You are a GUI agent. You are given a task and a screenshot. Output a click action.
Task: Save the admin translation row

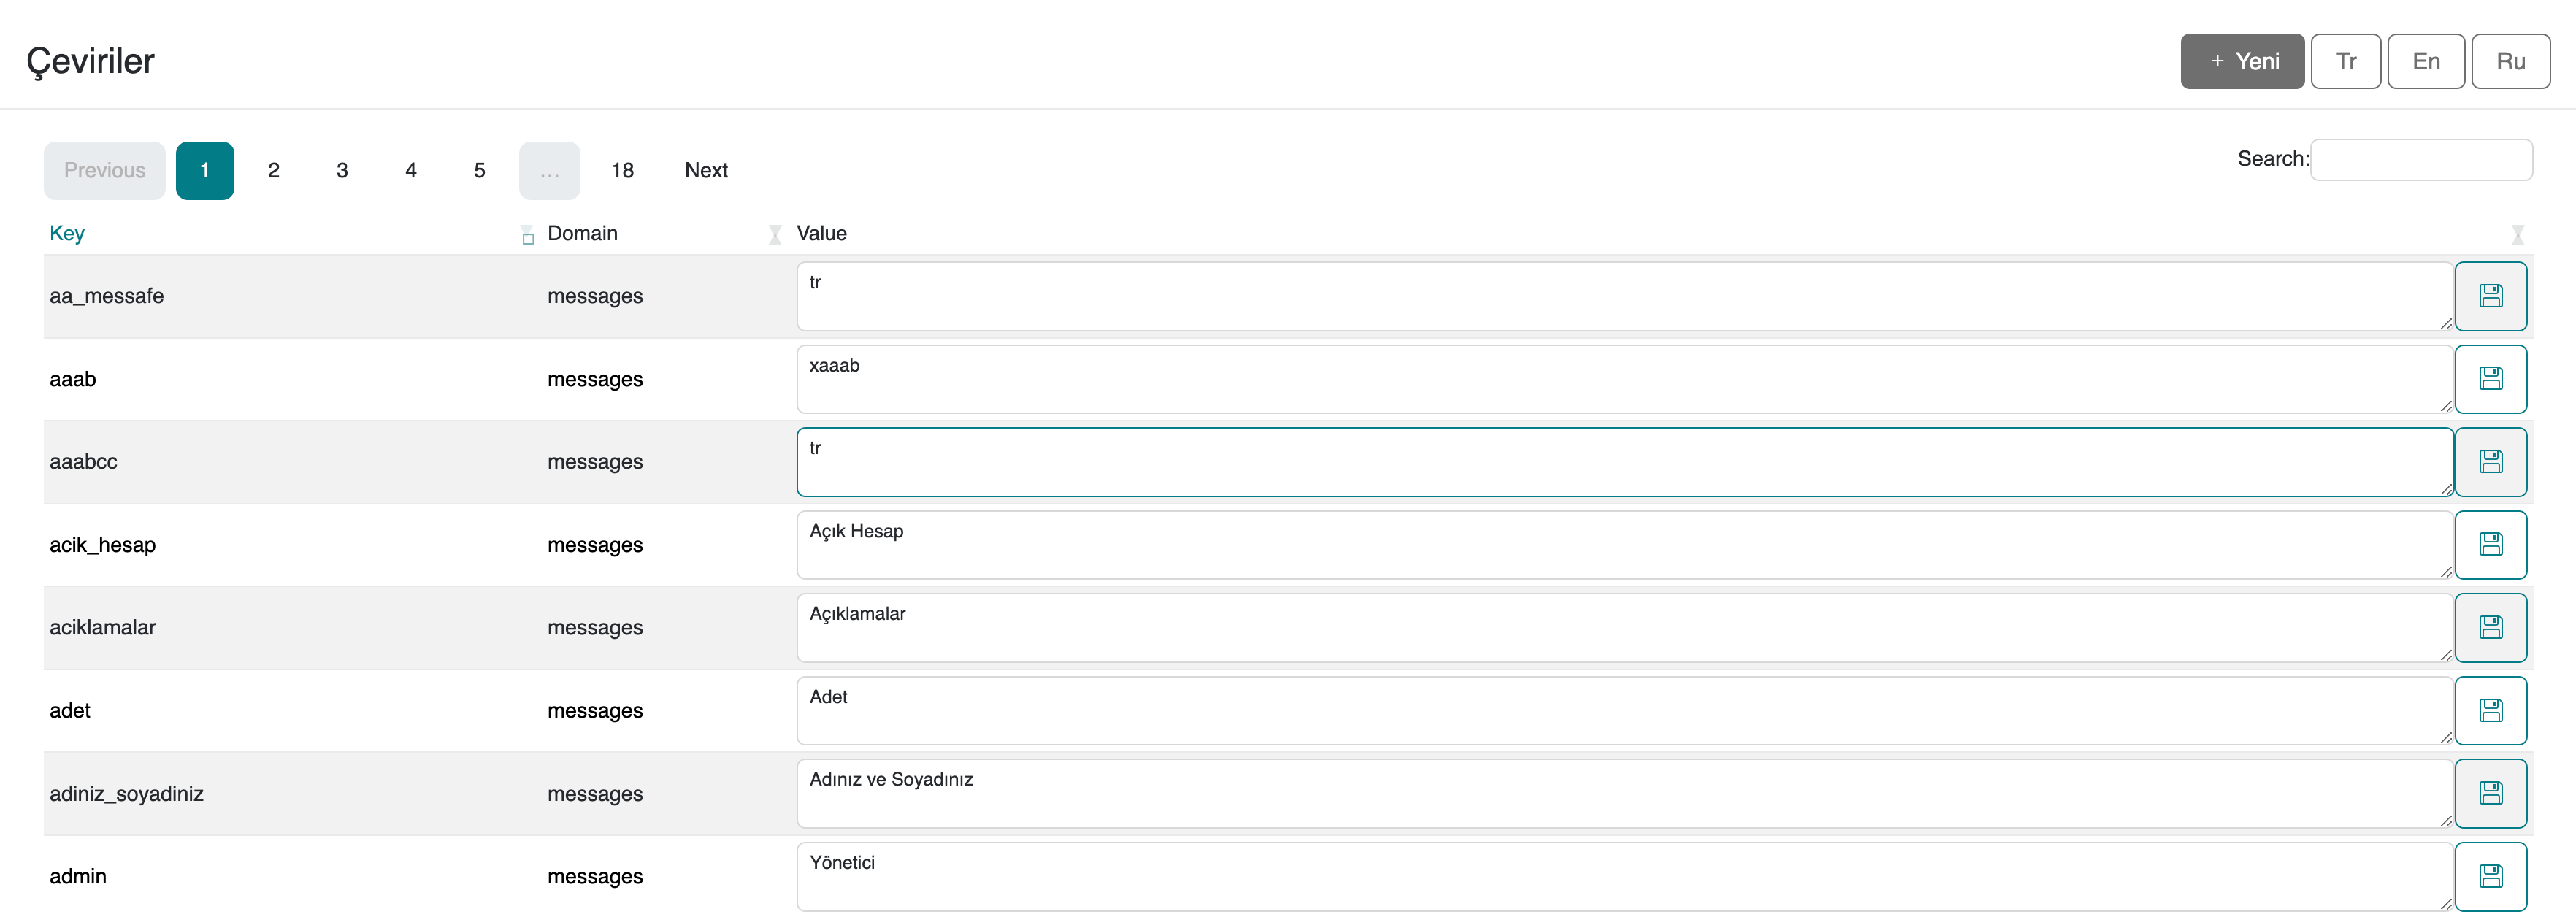click(2490, 877)
